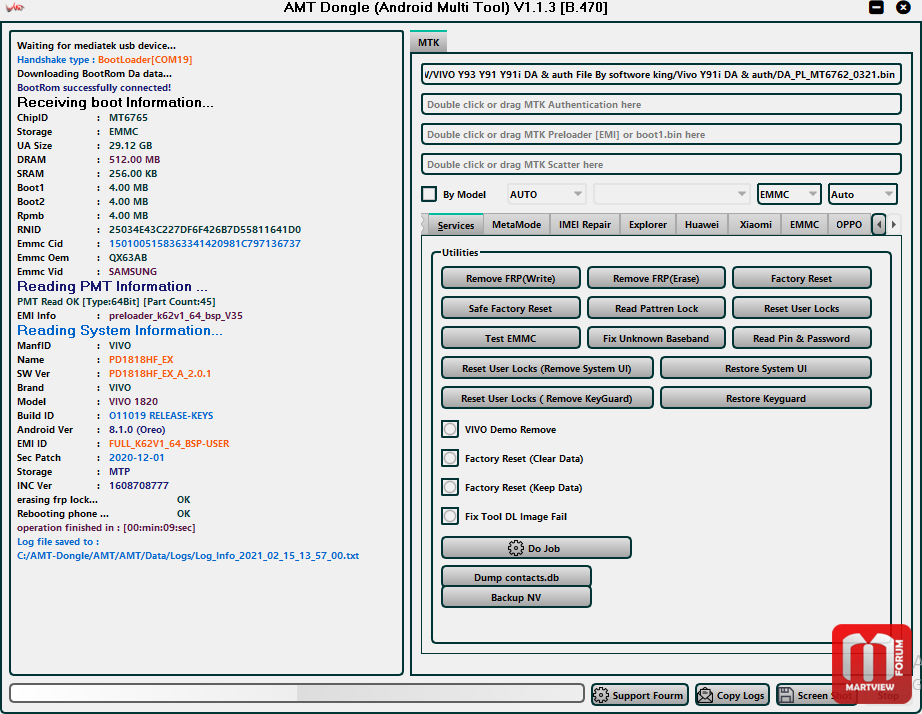
Task: Click the progress bar at the bottom
Action: [297, 693]
